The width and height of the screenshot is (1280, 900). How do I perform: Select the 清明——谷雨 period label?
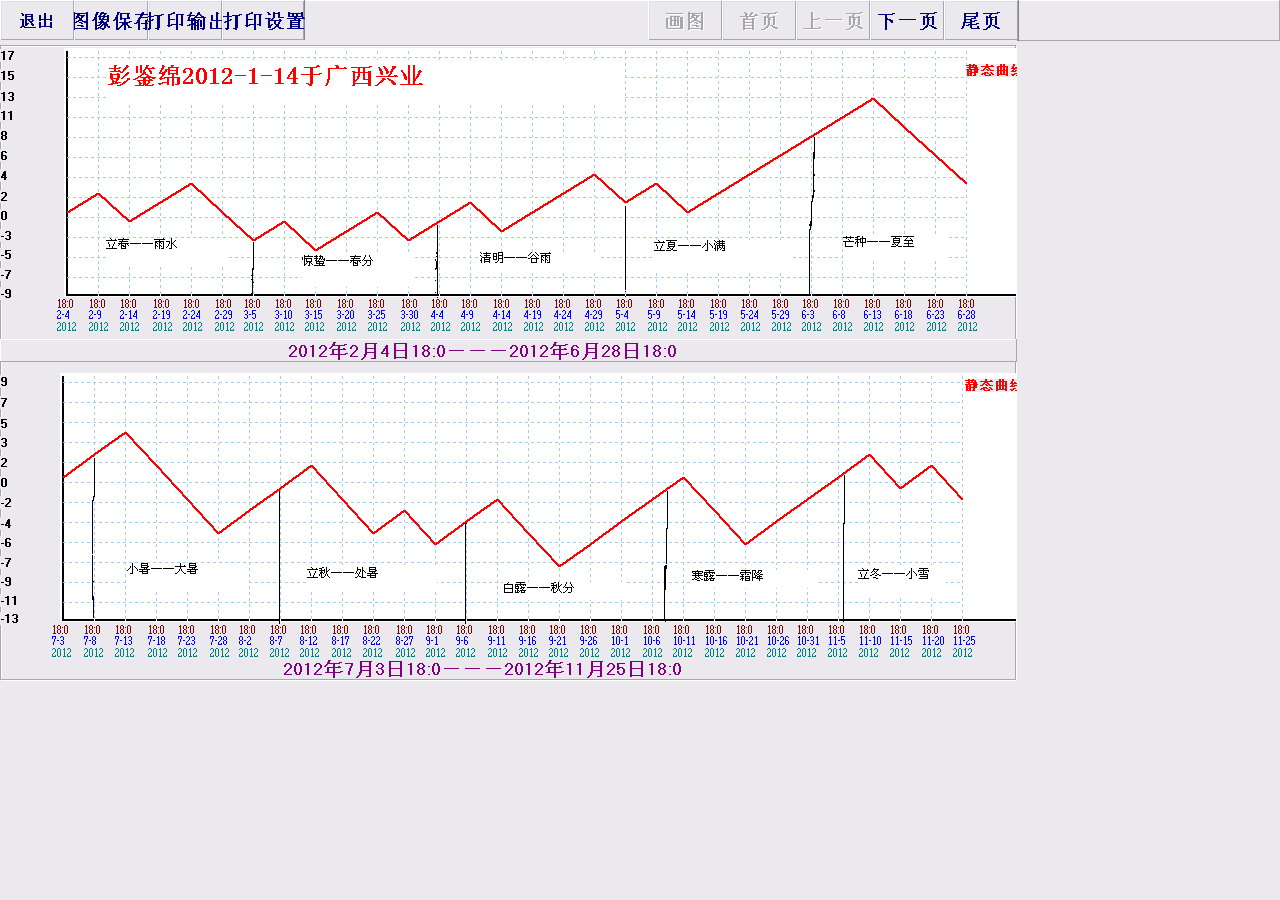tap(515, 258)
